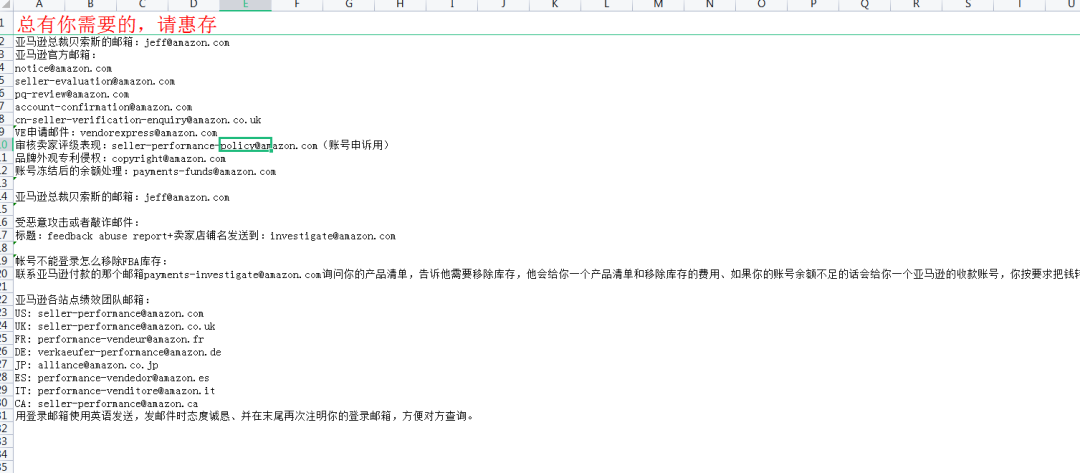1080x473 pixels.
Task: Click the 账号冻结后的余额处理 payments-funds row
Action: coord(145,171)
